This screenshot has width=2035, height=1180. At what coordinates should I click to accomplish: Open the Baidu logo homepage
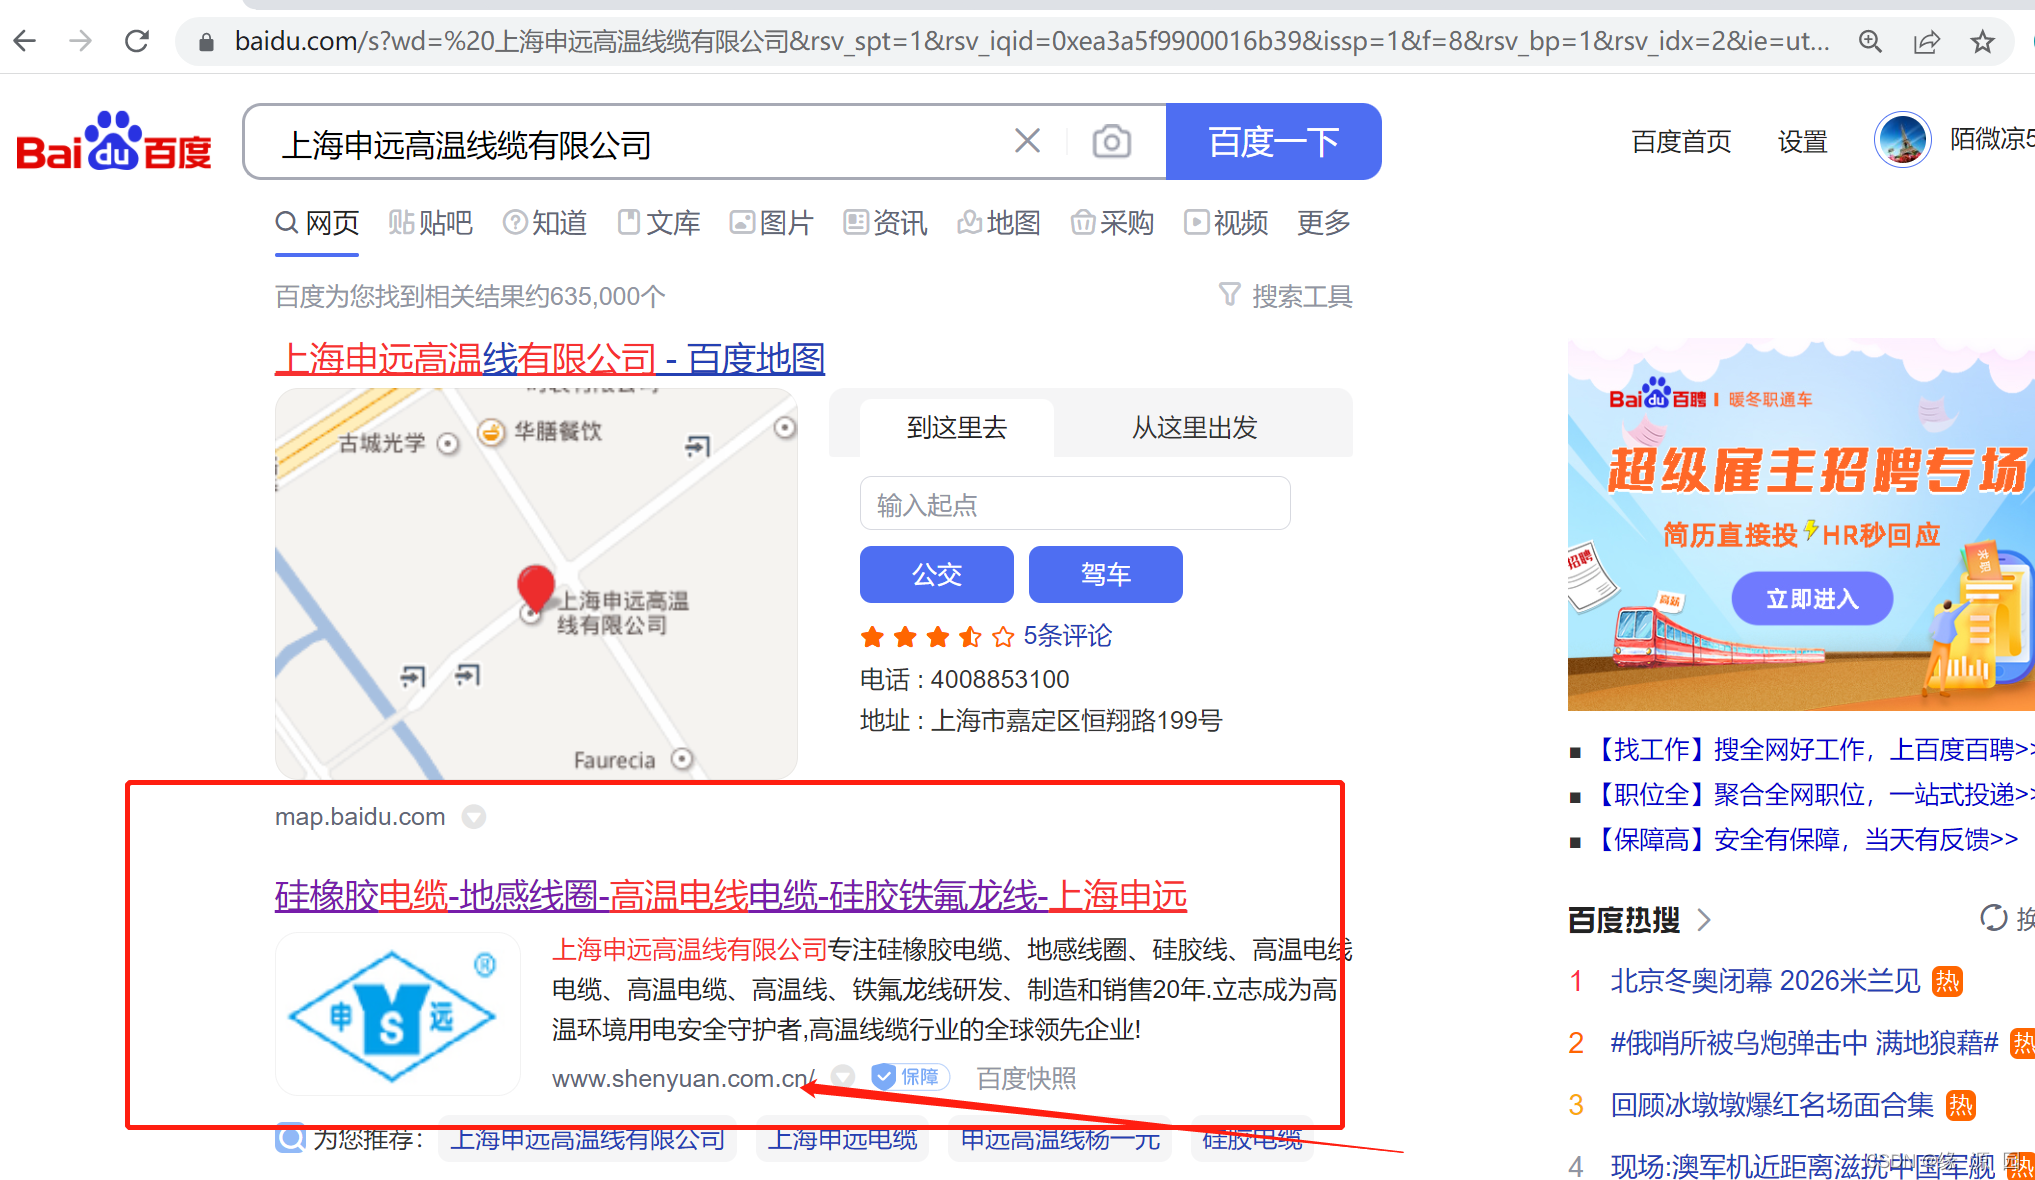pyautogui.click(x=114, y=141)
